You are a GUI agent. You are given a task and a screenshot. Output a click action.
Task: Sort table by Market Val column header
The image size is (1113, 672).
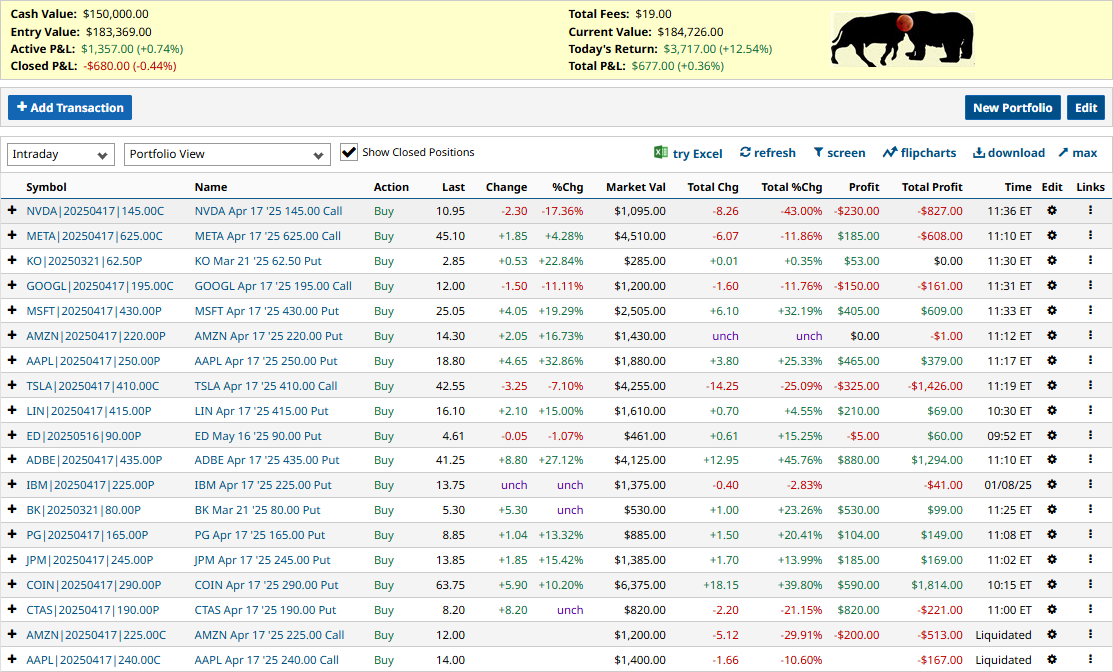click(635, 187)
